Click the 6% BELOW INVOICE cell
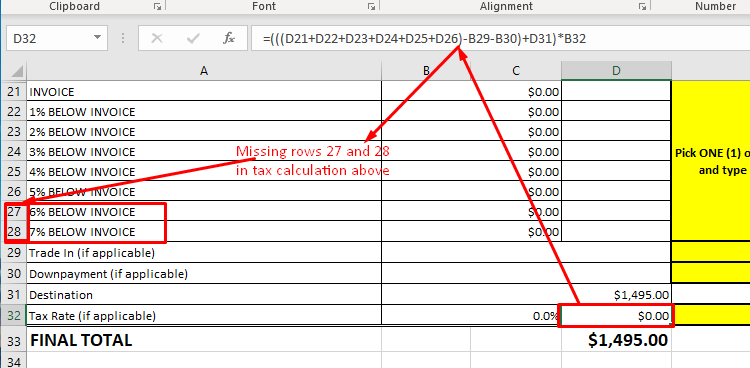 tap(204, 212)
